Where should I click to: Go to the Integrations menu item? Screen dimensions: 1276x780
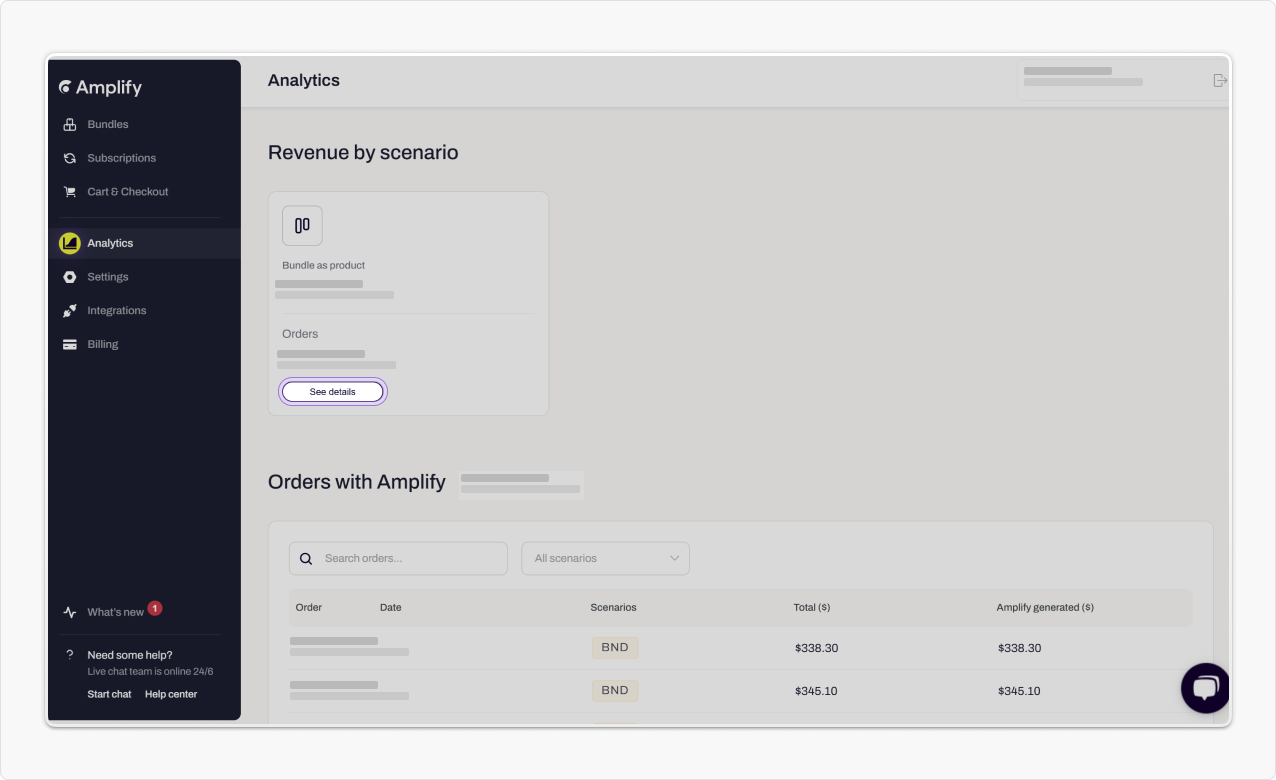point(116,311)
